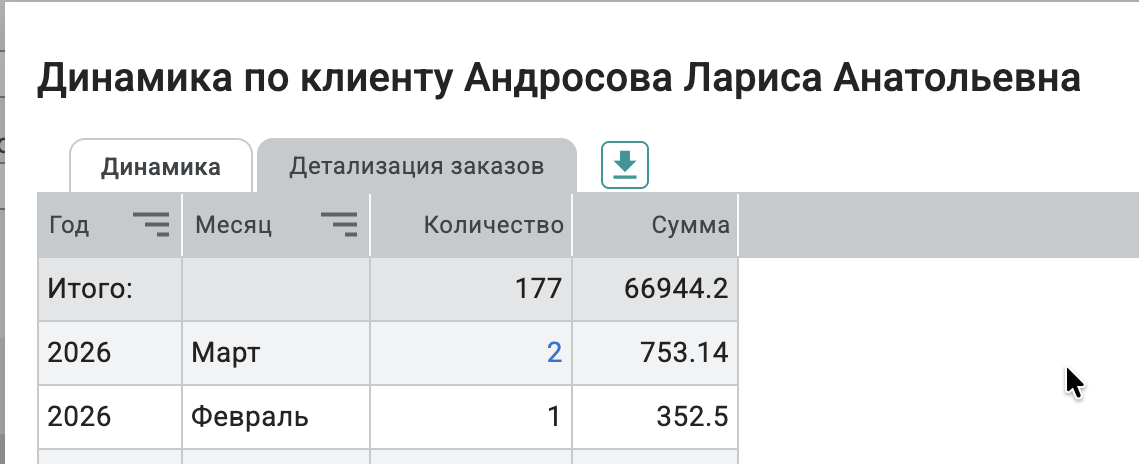Open the Месяц column filter icon
Viewport: 1139px width, 464px height.
click(338, 225)
